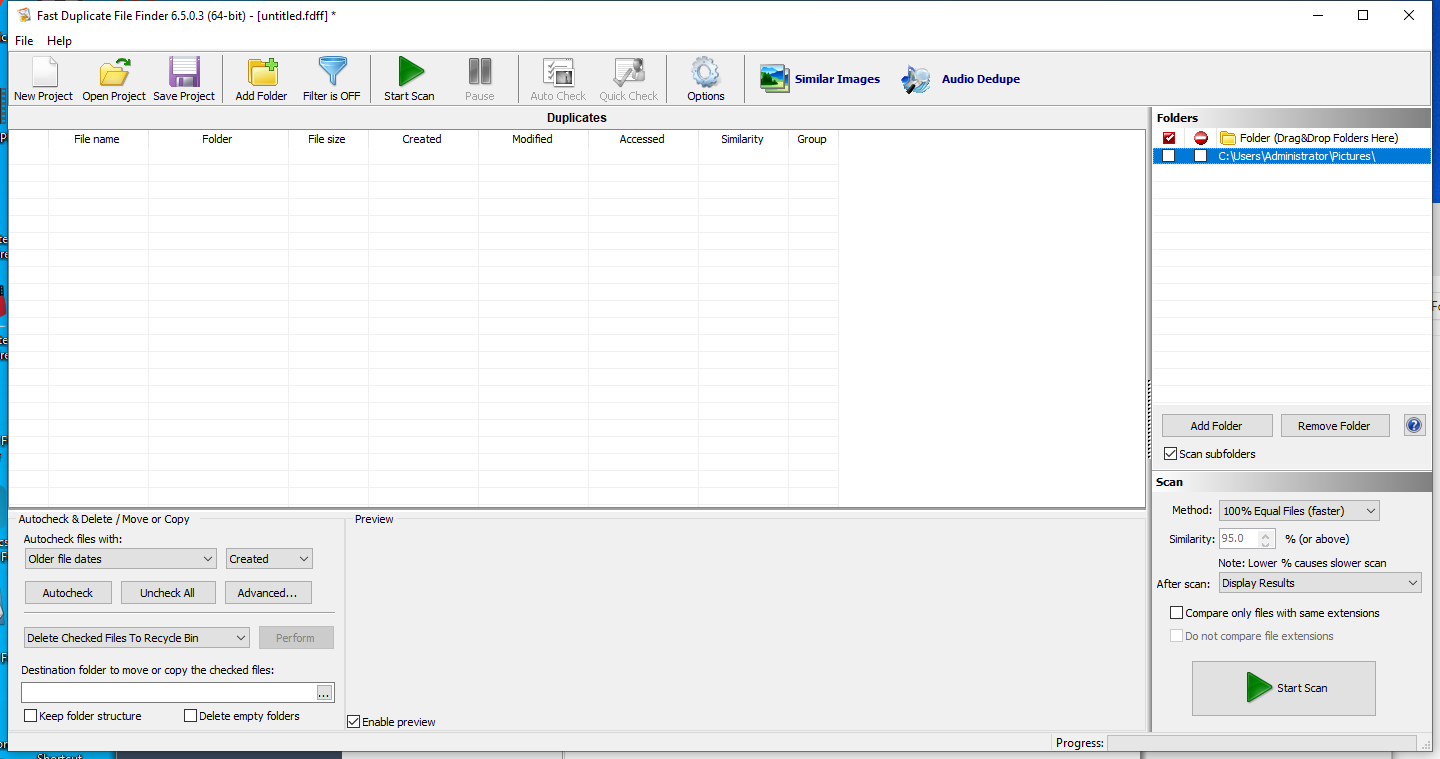The width and height of the screenshot is (1440, 759).
Task: Open After scan Display Results dropdown
Action: tap(1320, 583)
